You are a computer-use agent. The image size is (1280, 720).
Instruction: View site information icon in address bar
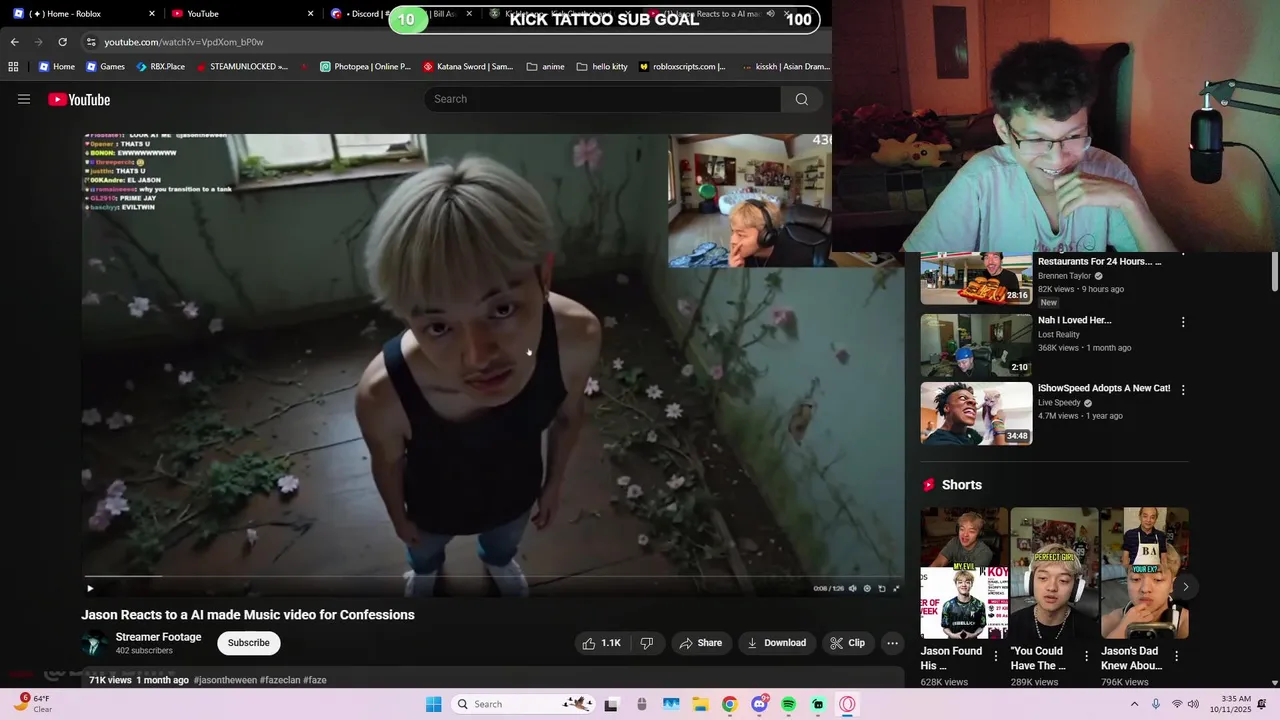(x=91, y=42)
